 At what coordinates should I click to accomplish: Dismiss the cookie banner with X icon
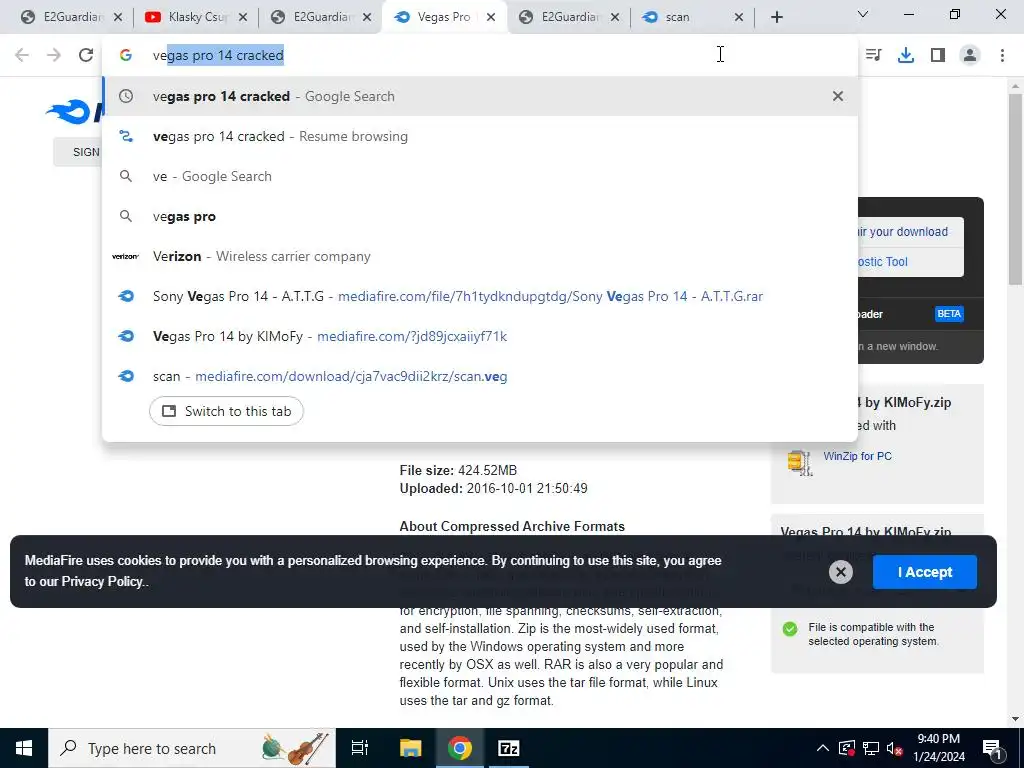coord(840,572)
